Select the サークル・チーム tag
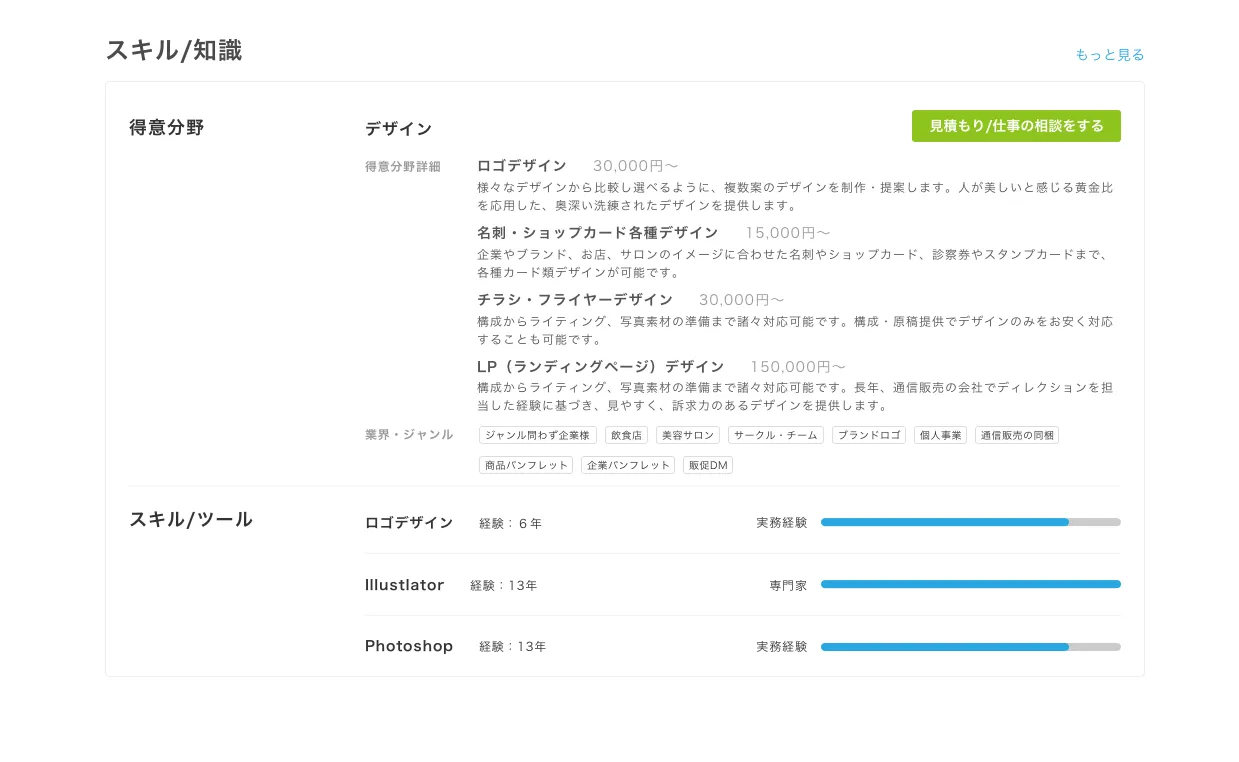The width and height of the screenshot is (1239, 762). tap(776, 435)
